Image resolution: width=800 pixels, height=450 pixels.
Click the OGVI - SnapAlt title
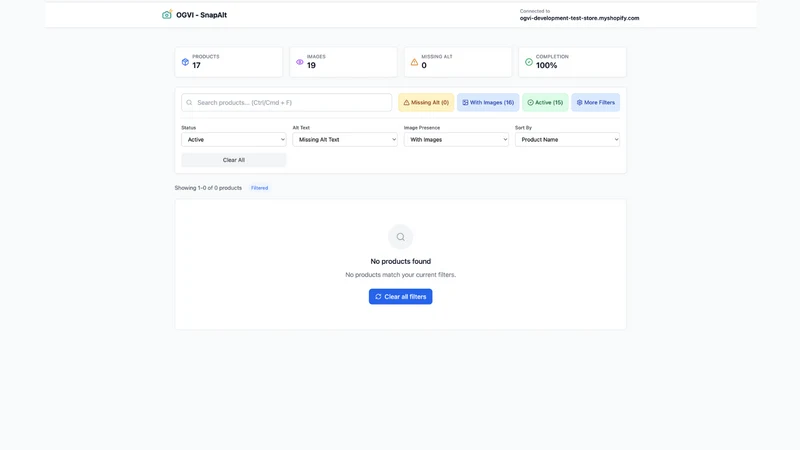[202, 15]
